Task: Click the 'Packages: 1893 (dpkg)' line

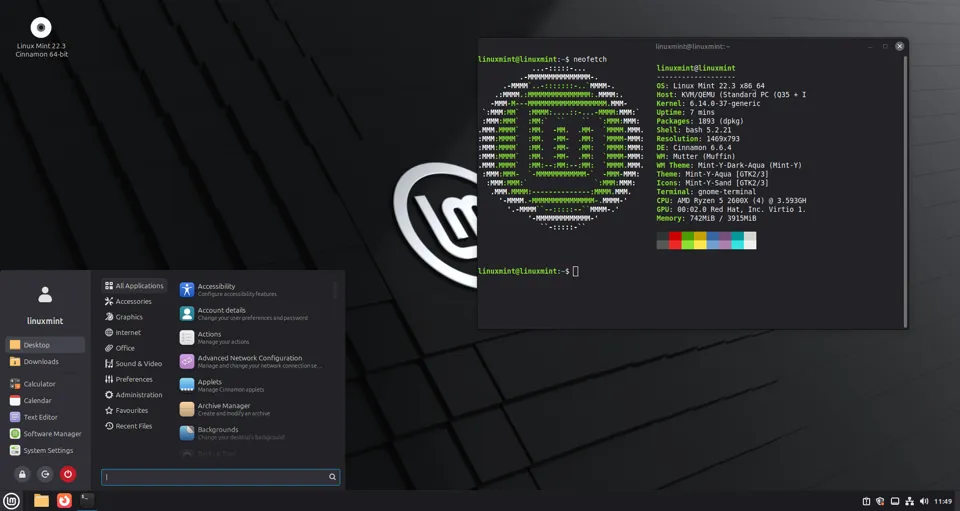Action: pos(700,121)
